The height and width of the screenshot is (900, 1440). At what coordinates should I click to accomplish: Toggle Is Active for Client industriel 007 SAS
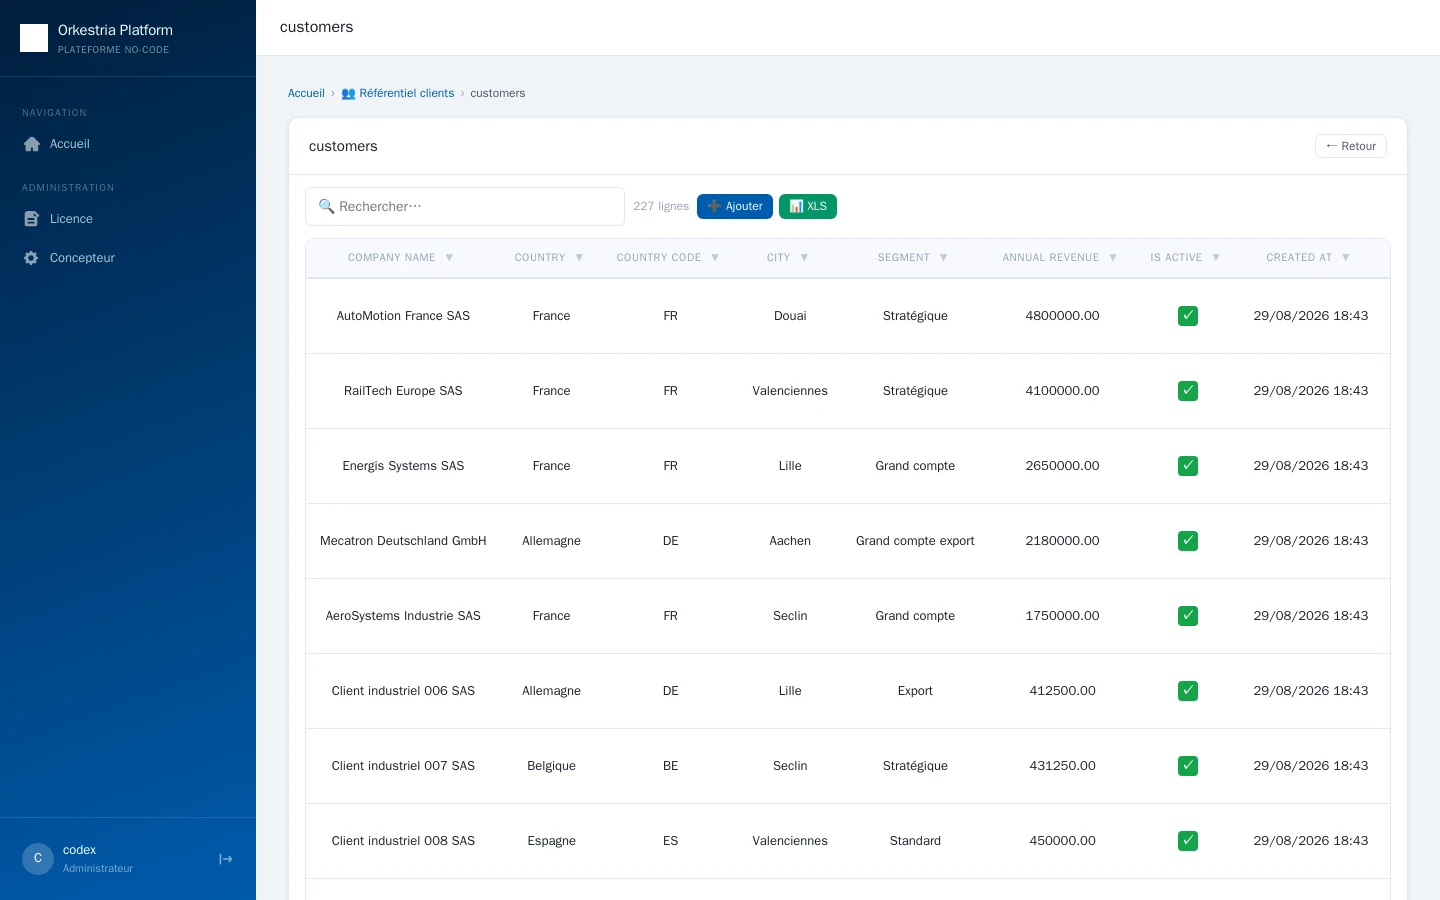point(1188,766)
